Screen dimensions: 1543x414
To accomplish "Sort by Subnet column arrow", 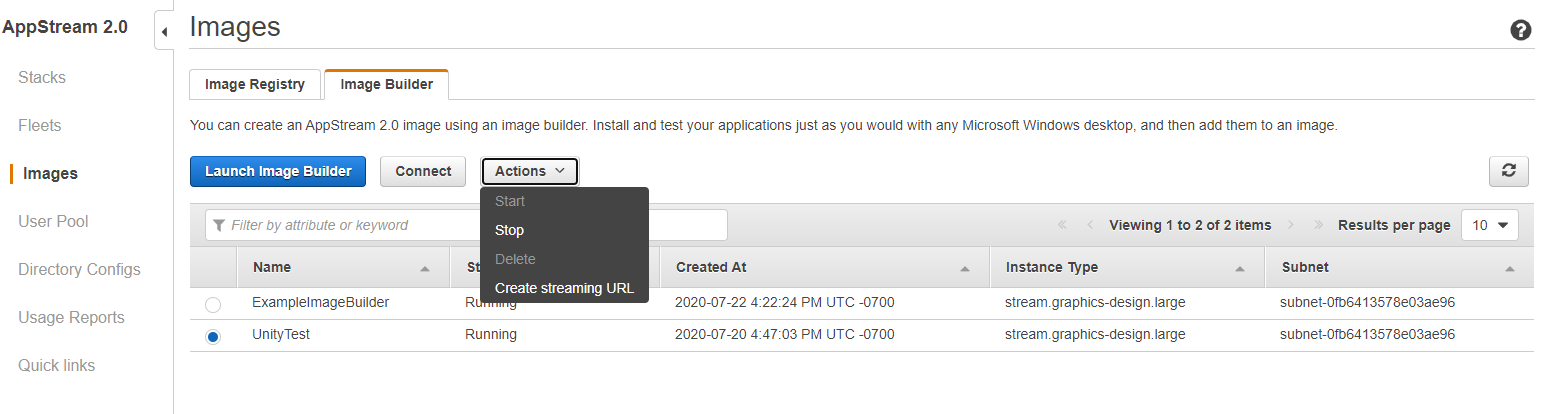I will tap(1509, 269).
